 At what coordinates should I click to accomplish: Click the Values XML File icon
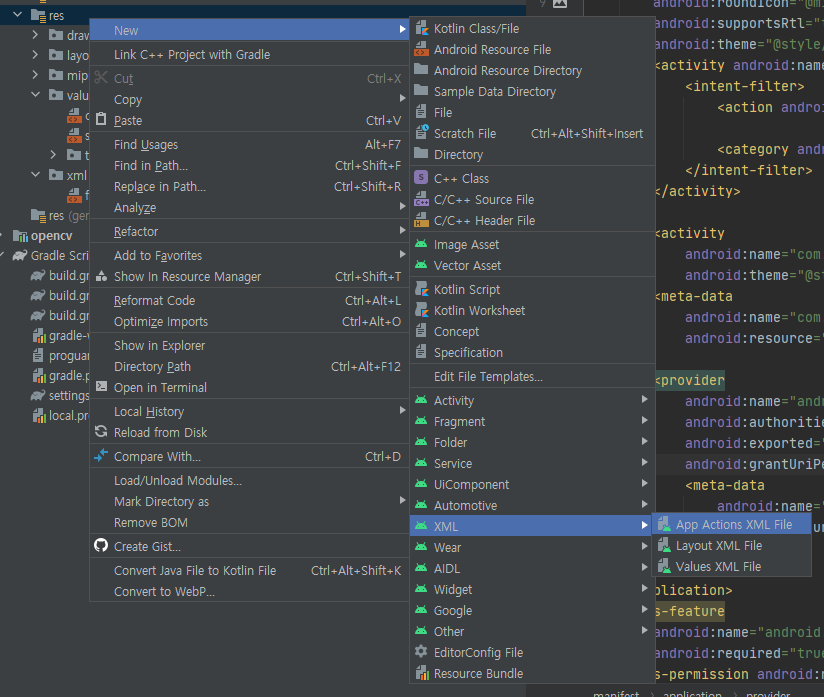664,566
